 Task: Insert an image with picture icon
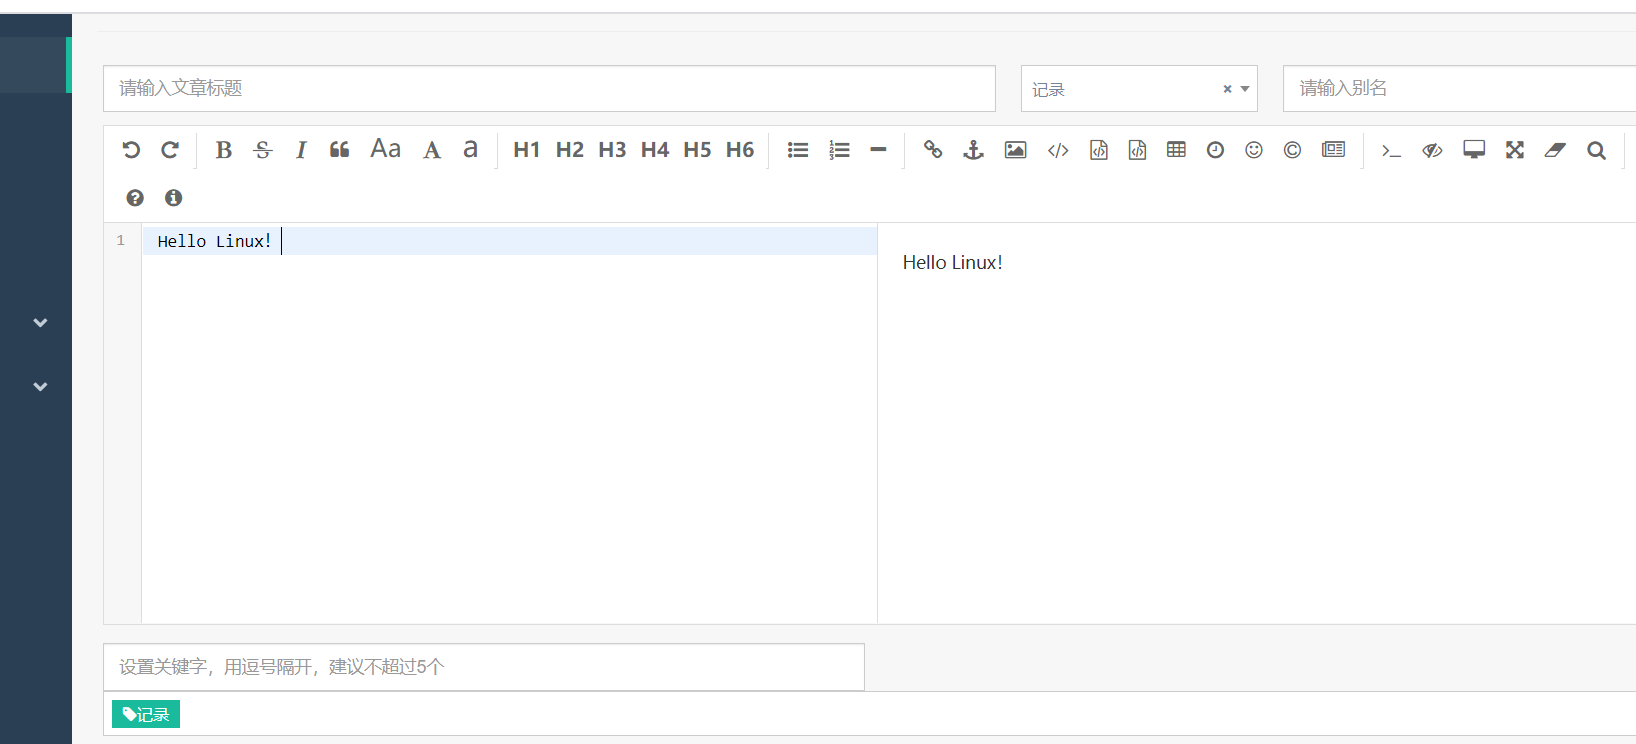pos(1016,150)
